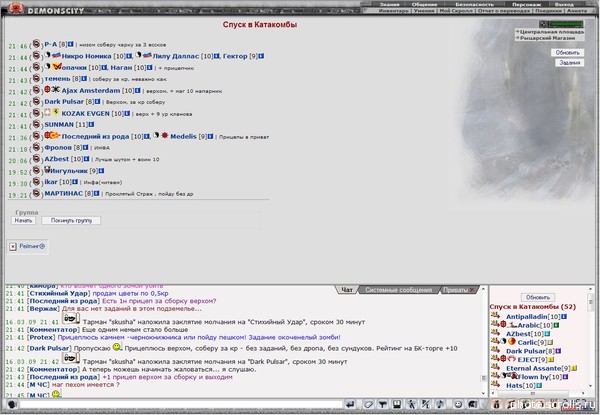Viewport: 600px width, 415px height.
Task: Click the Задания button
Action: click(x=569, y=62)
